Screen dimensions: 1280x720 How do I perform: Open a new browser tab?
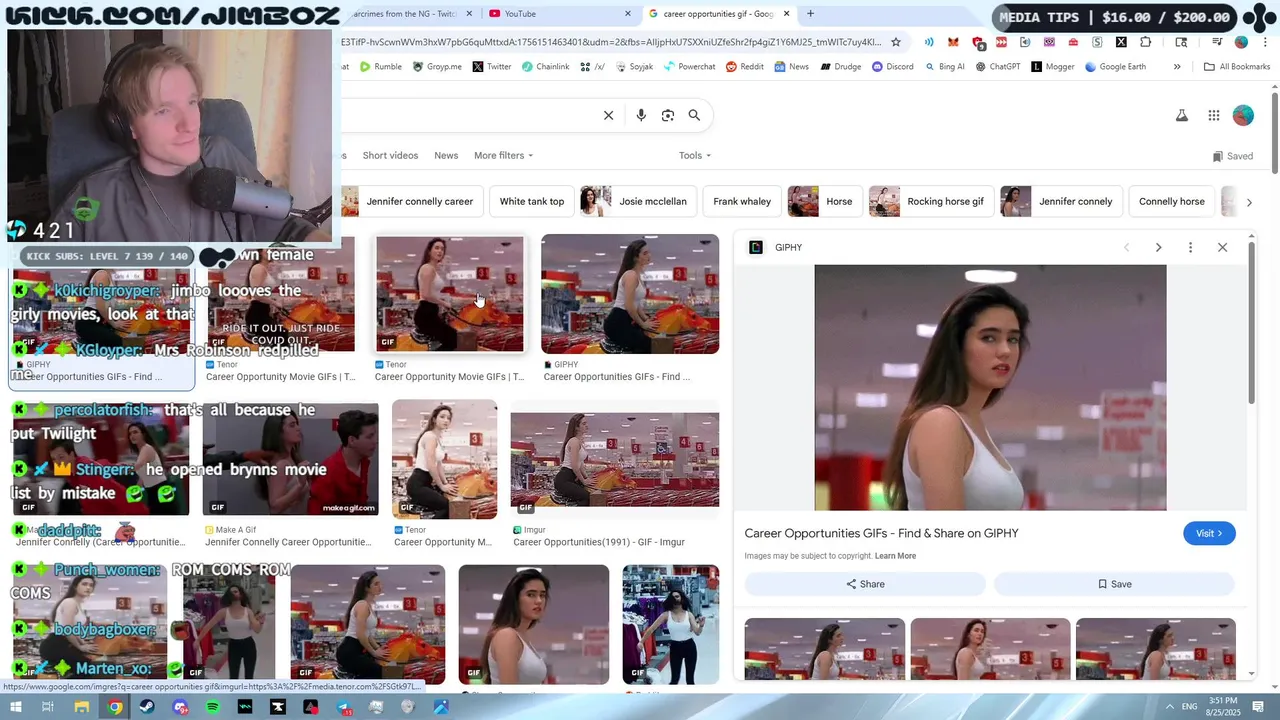[810, 14]
